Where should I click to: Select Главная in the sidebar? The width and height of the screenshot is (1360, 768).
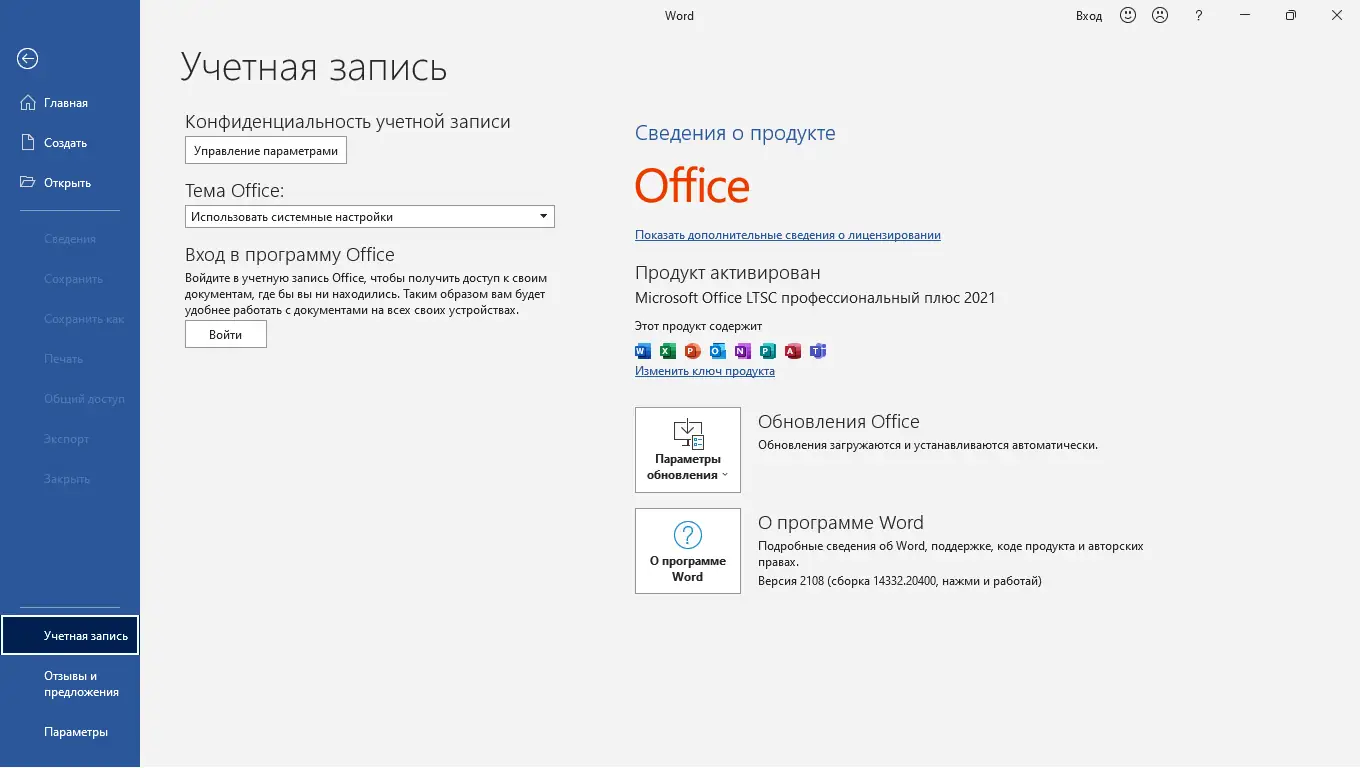[x=66, y=102]
